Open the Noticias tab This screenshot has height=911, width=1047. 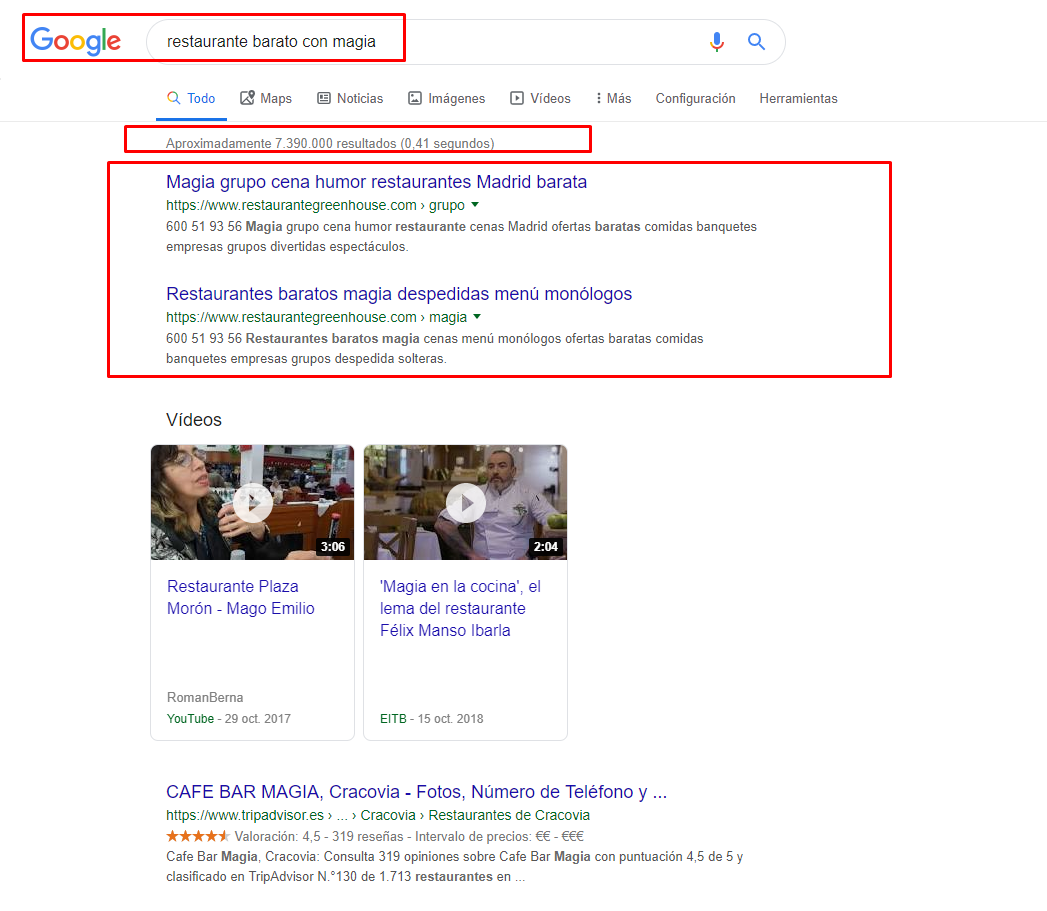click(350, 98)
